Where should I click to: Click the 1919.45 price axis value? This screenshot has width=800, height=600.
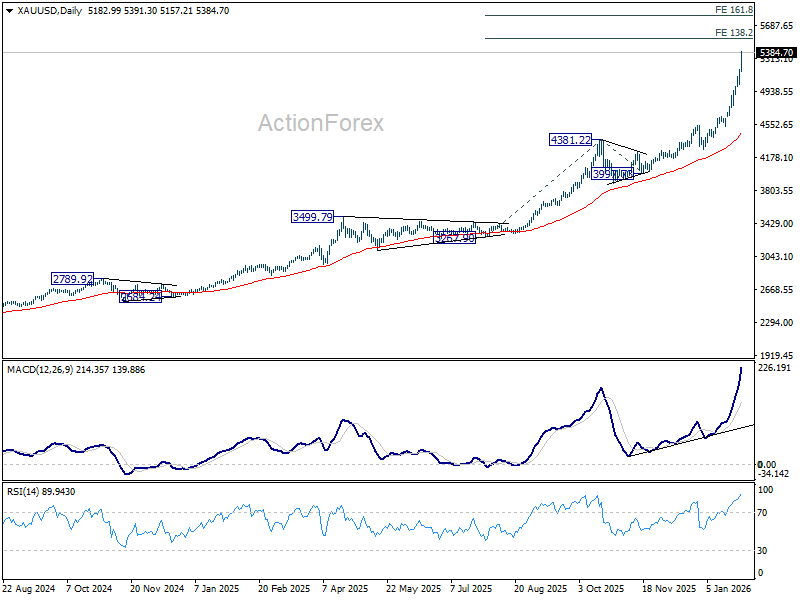(776, 355)
